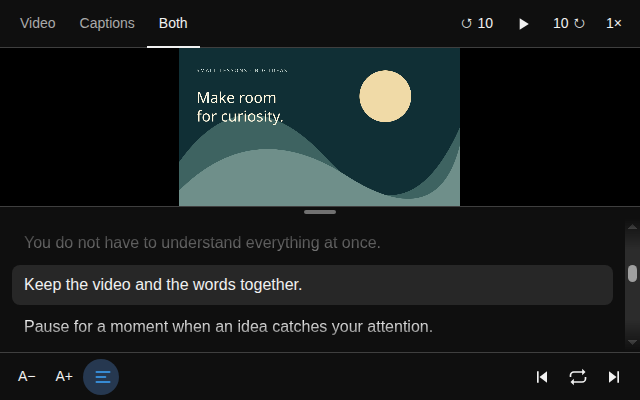Click the pane resize handle below video
Viewport: 640px width, 400px height.
point(320,212)
